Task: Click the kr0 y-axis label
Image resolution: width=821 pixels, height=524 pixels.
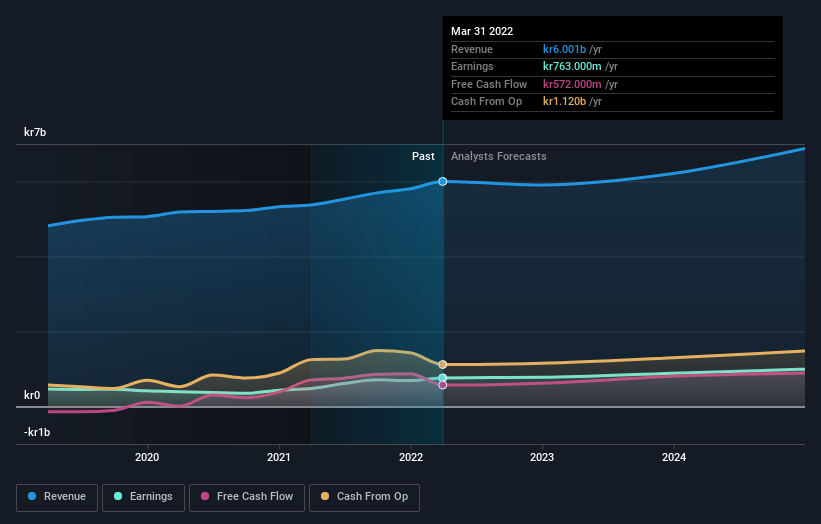Action: 32,395
